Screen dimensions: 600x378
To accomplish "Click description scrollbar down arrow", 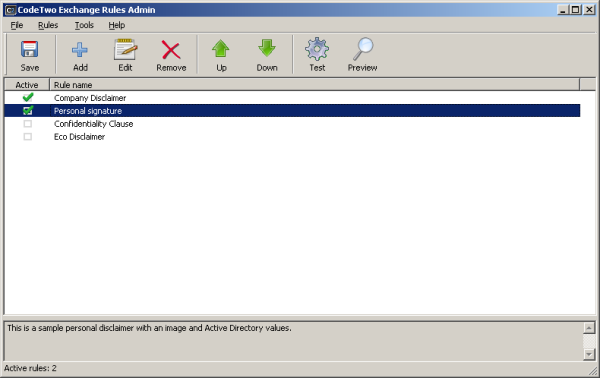I will pyautogui.click(x=589, y=355).
